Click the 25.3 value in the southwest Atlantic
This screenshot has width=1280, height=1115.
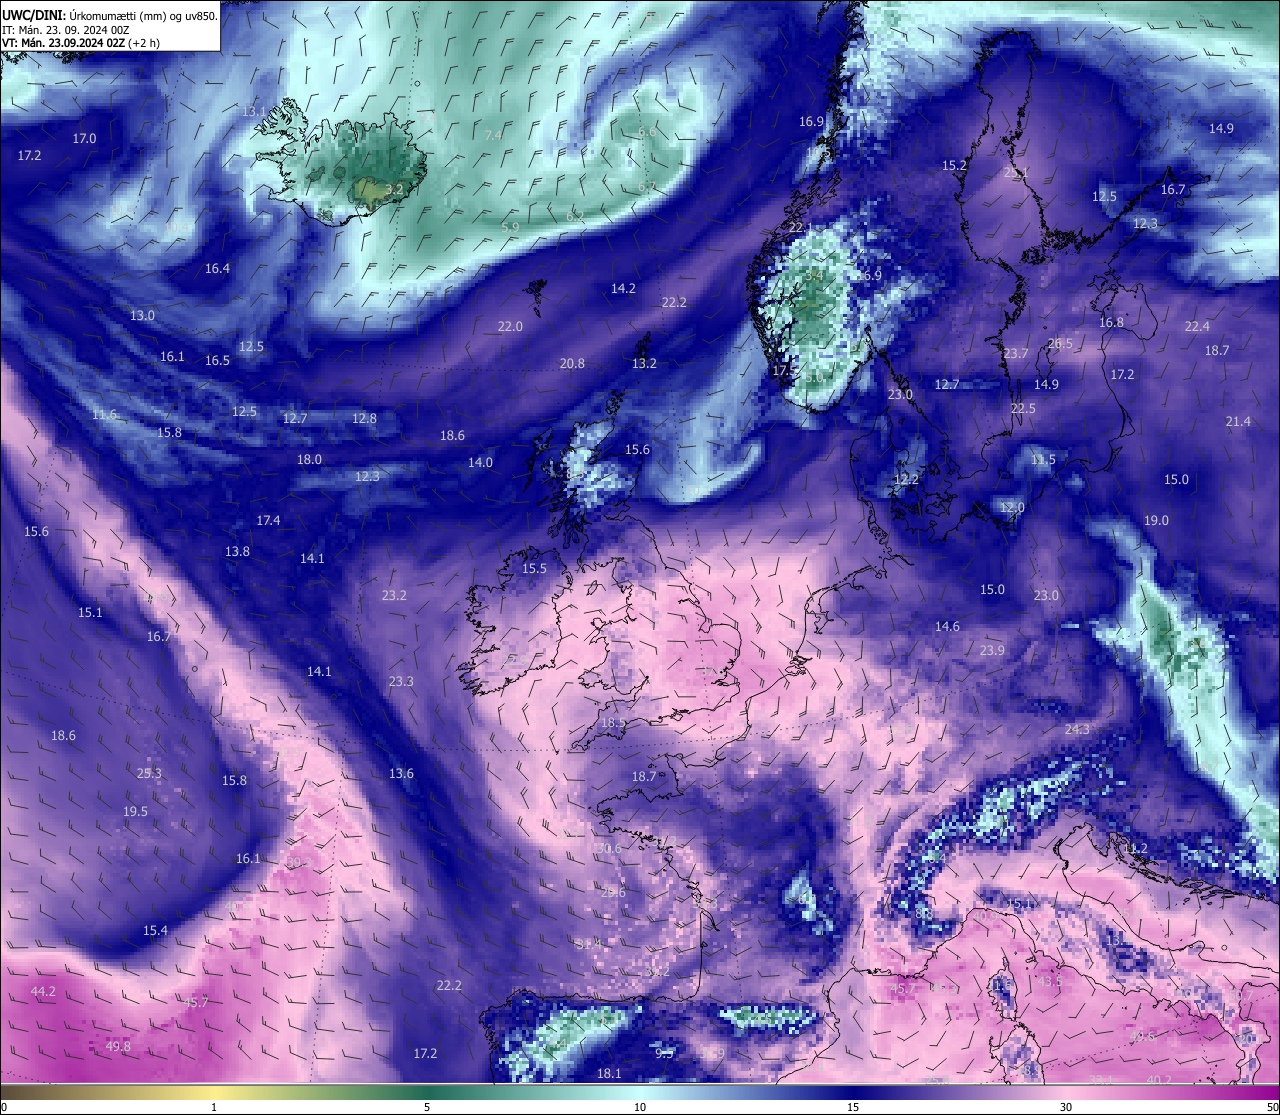click(149, 773)
